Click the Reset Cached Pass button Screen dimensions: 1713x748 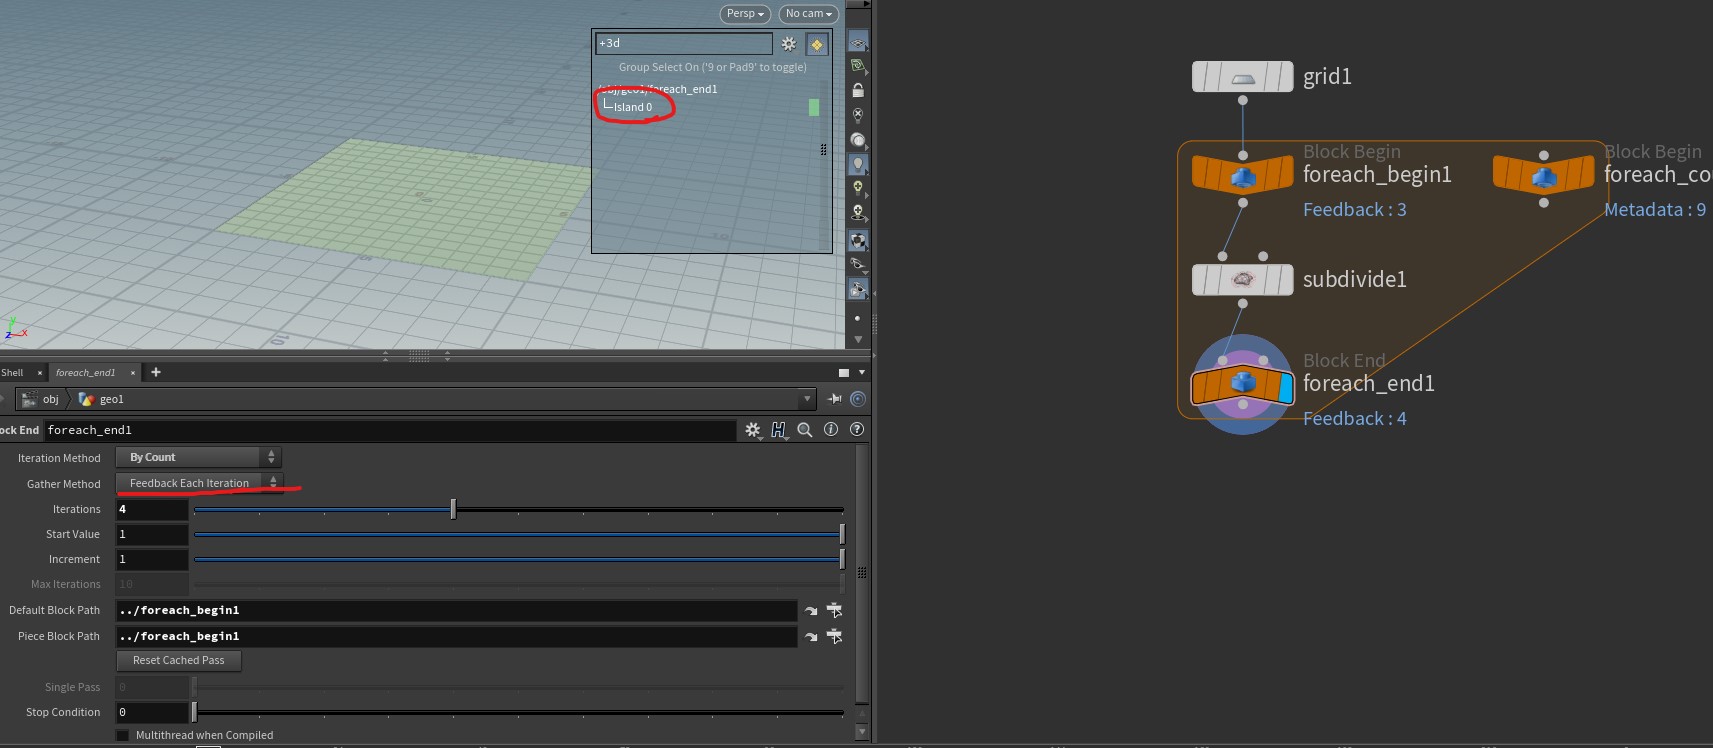[179, 661]
